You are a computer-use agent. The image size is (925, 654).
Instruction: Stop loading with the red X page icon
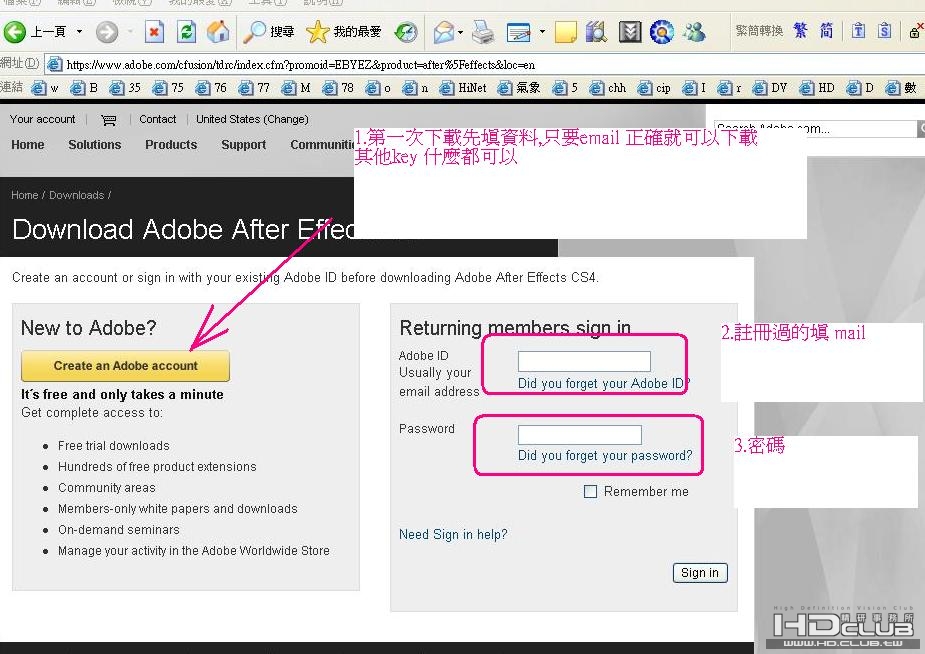coord(154,32)
